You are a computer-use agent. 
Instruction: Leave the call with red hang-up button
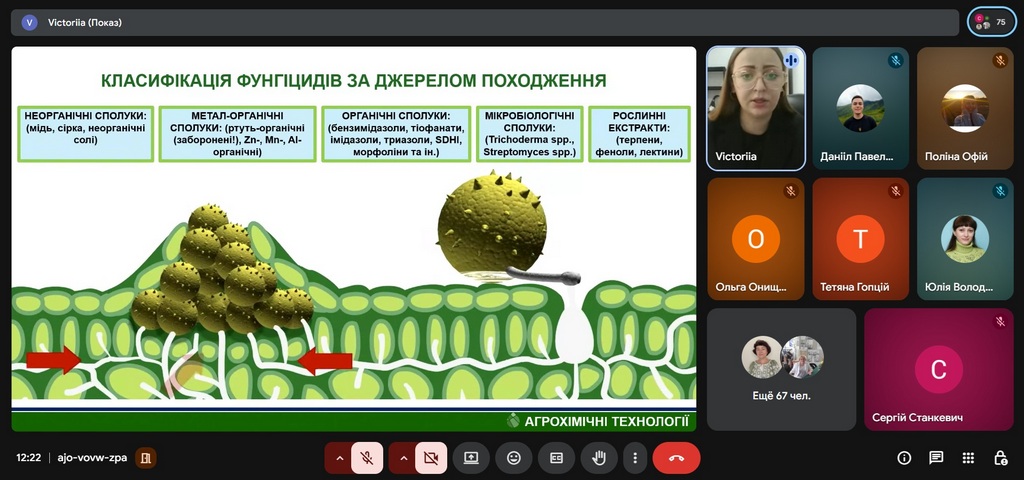click(x=676, y=458)
